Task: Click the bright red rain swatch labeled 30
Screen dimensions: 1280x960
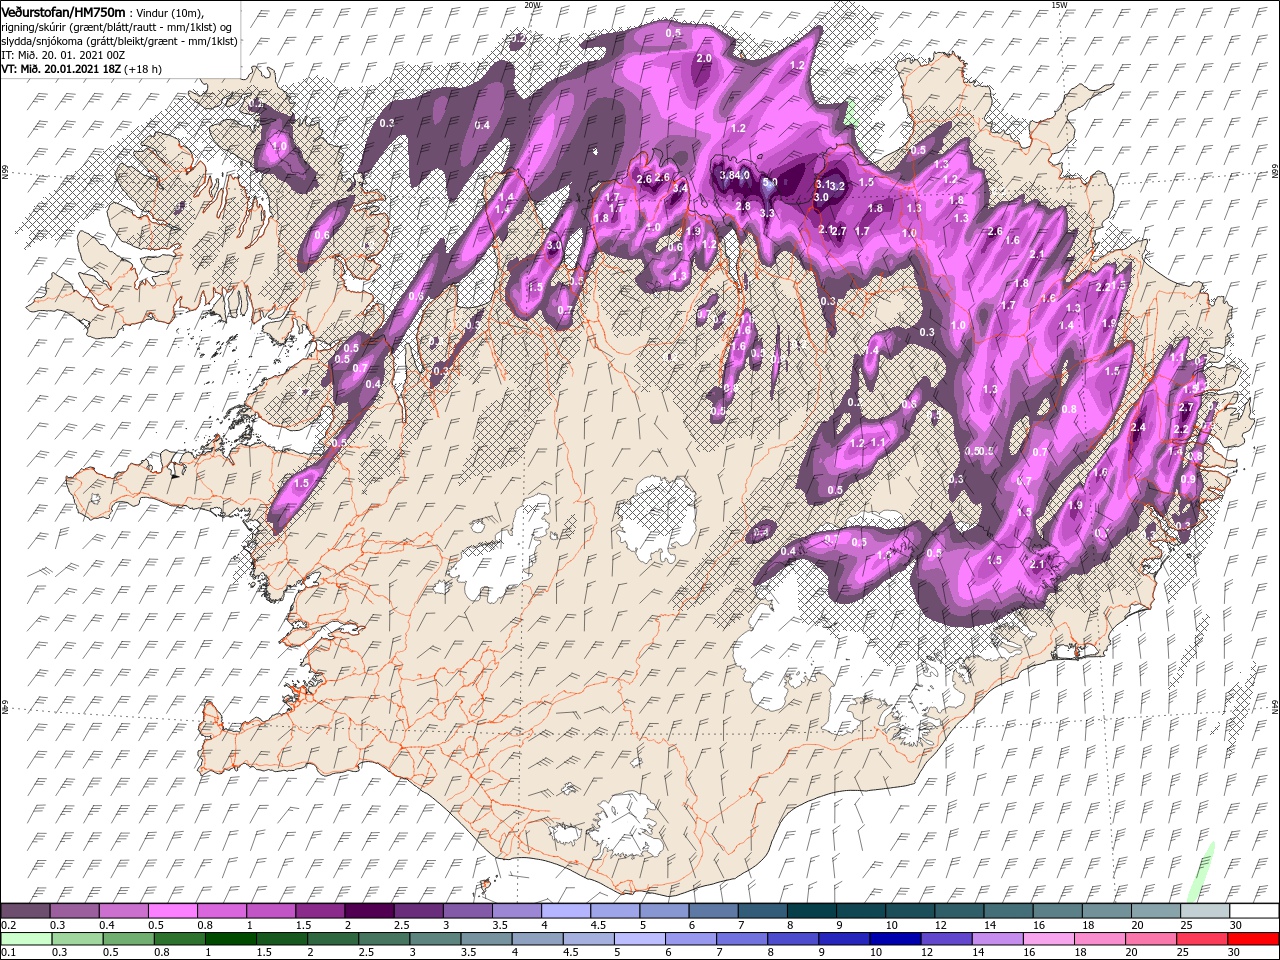Action: click(1251, 938)
